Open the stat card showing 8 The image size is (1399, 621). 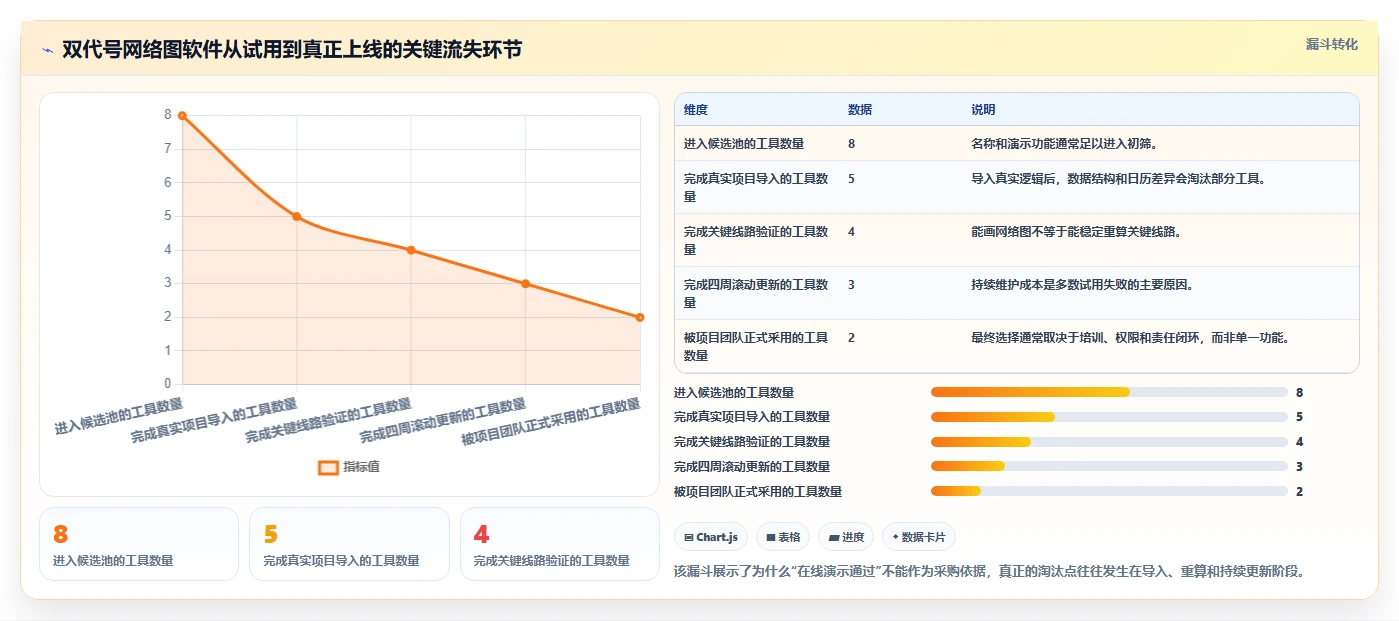[x=139, y=544]
